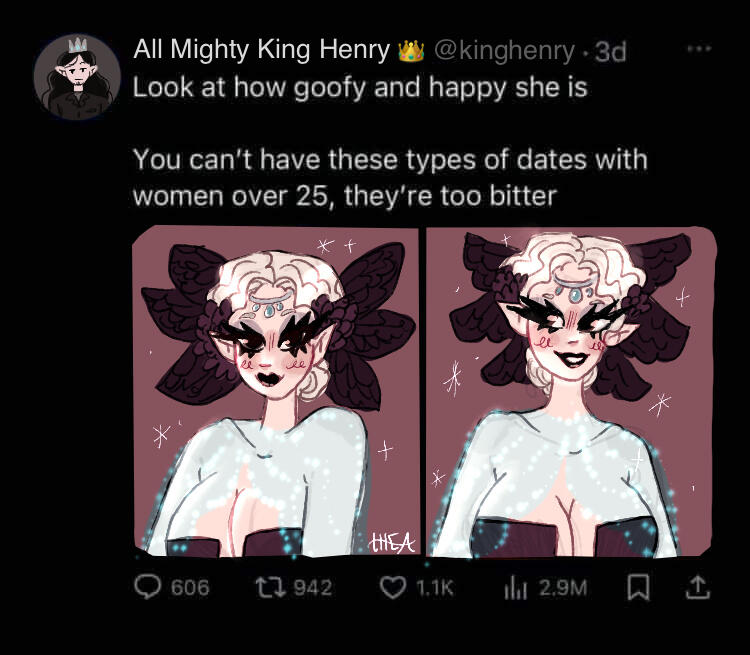750x655 pixels.
Task: Click the tweet text about goofy and happy
Action: pos(360,87)
